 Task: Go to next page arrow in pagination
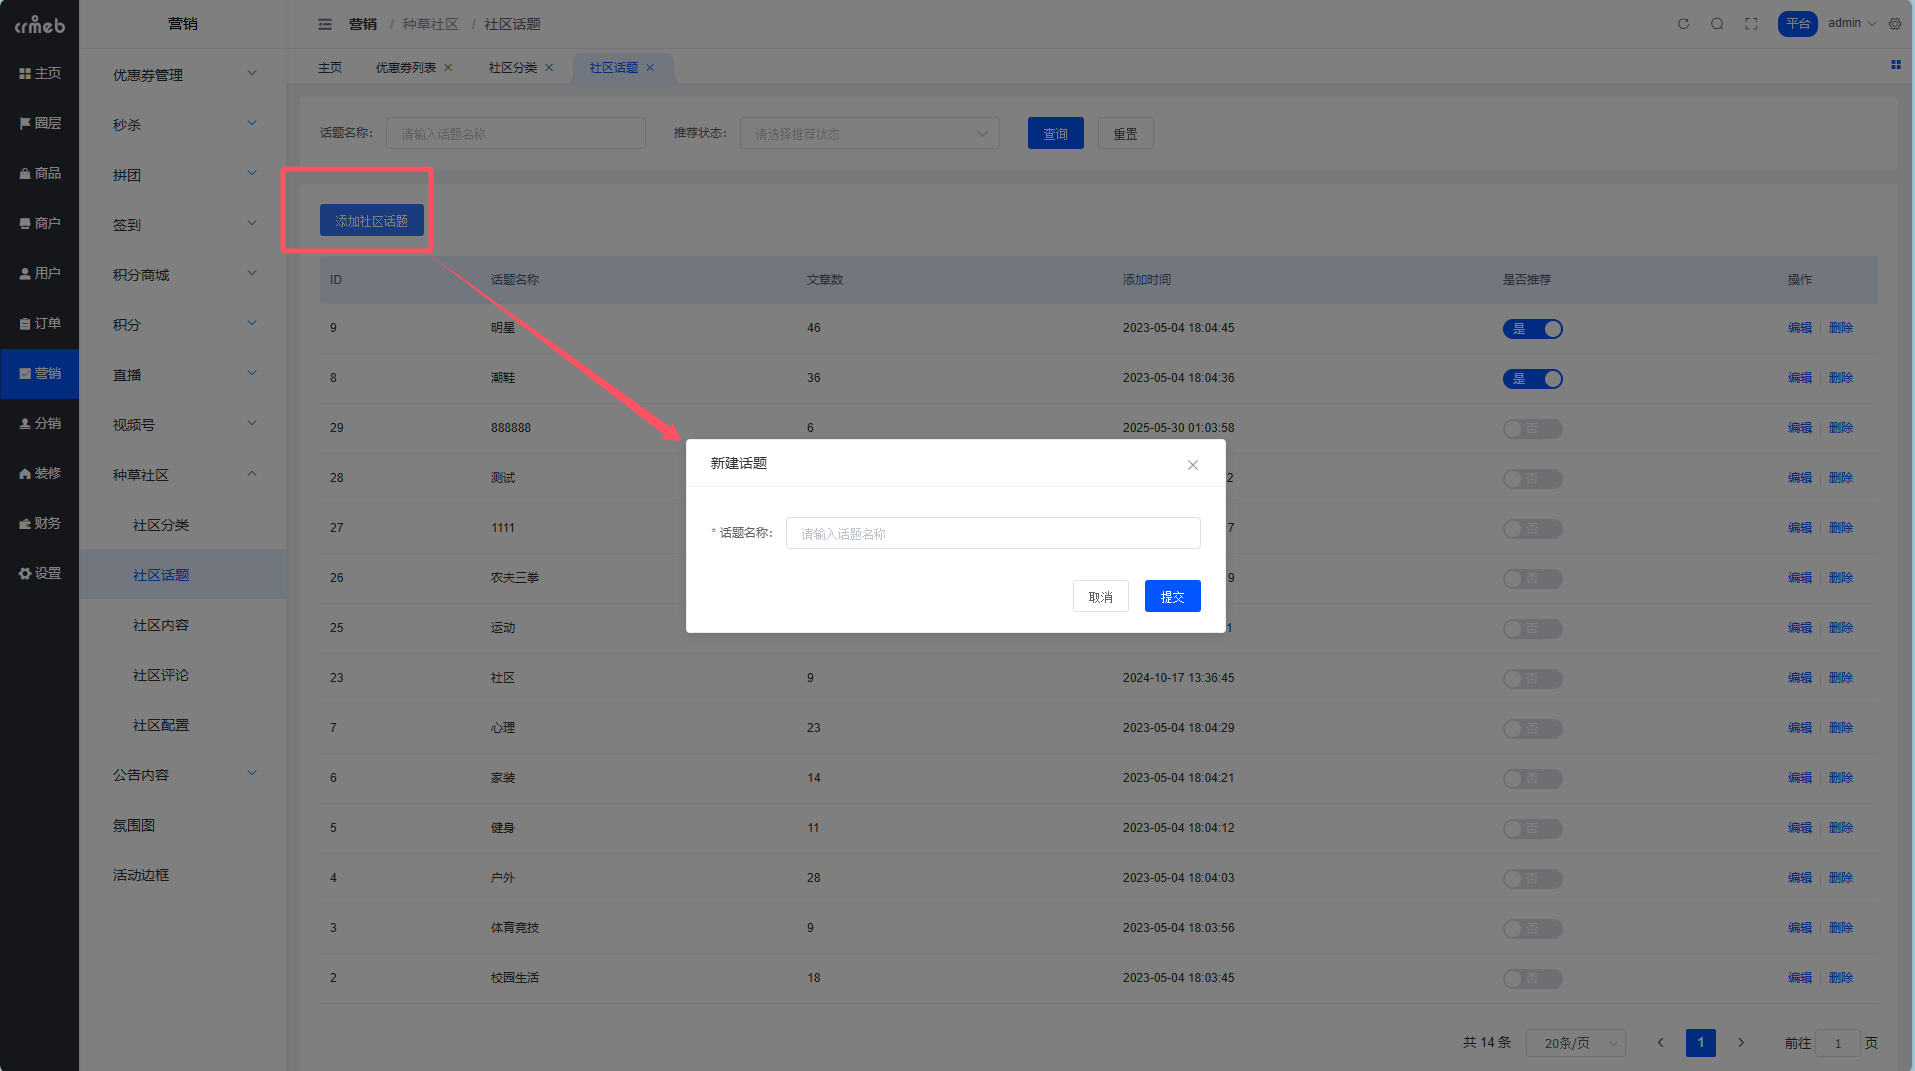[1741, 1043]
